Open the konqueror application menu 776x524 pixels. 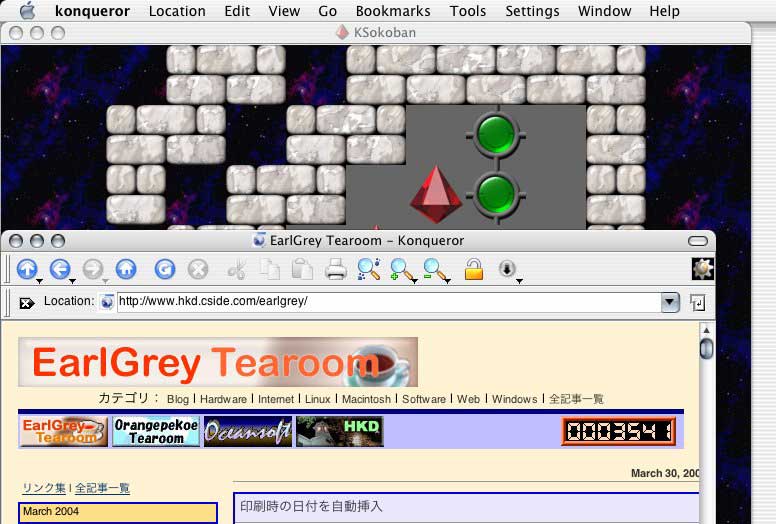point(92,11)
